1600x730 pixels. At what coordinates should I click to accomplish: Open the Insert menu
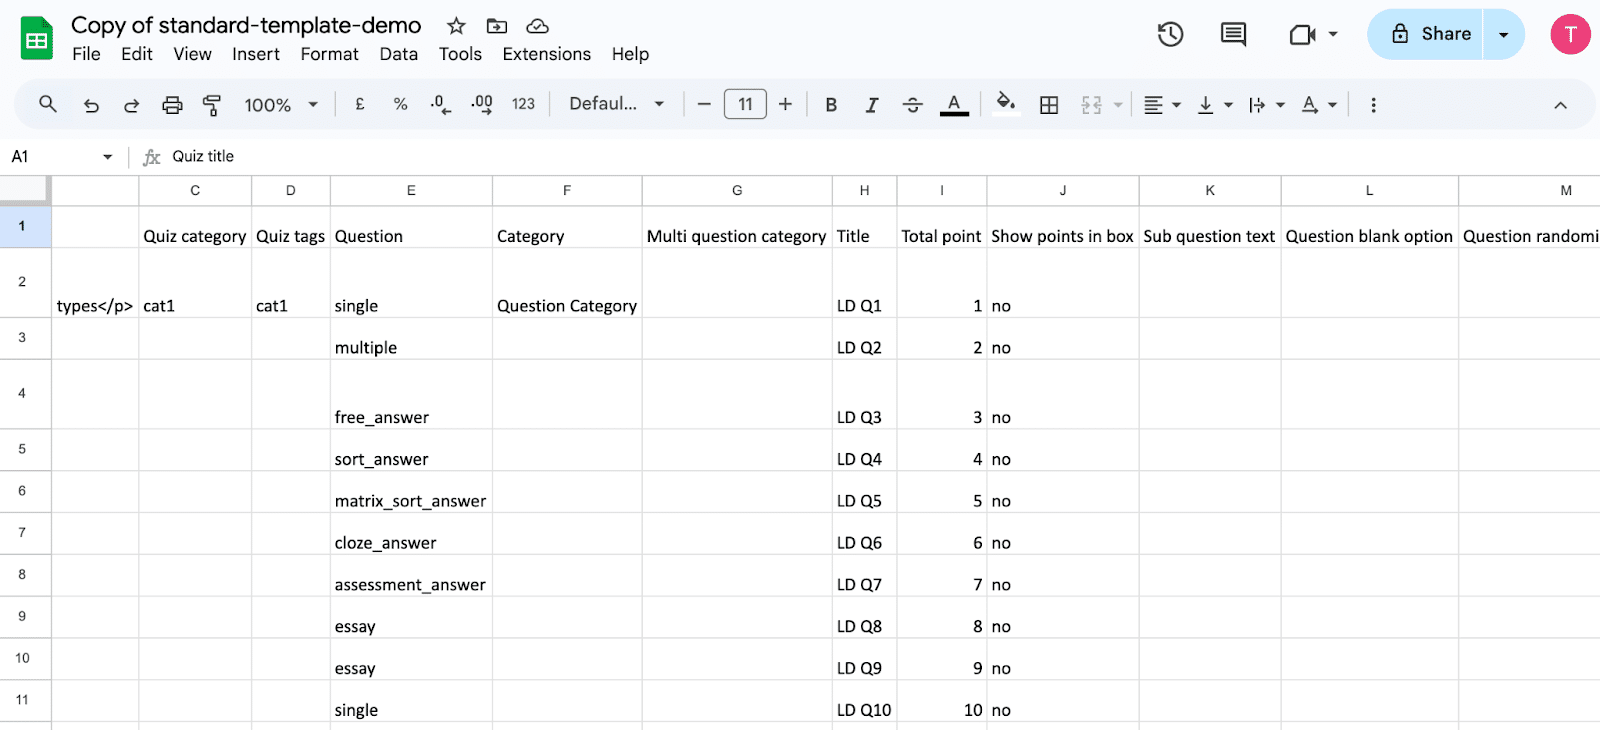point(256,54)
